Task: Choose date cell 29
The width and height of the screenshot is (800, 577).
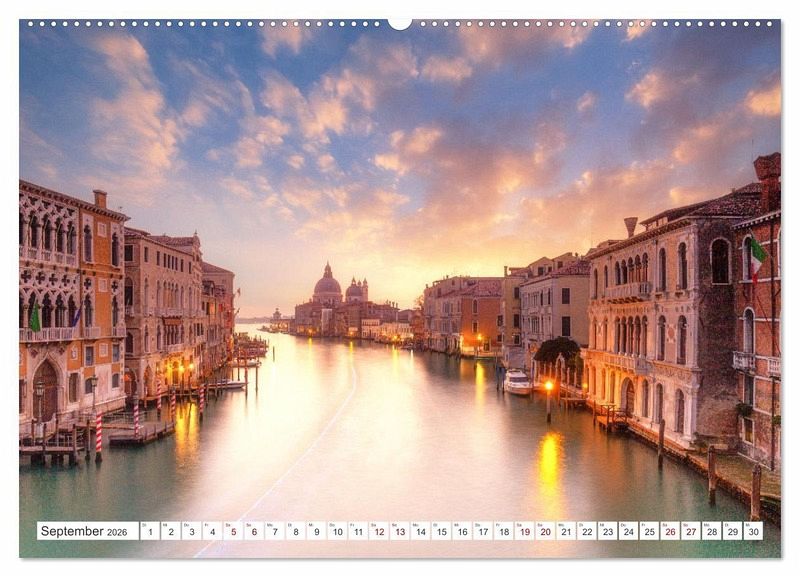Action: (732, 531)
